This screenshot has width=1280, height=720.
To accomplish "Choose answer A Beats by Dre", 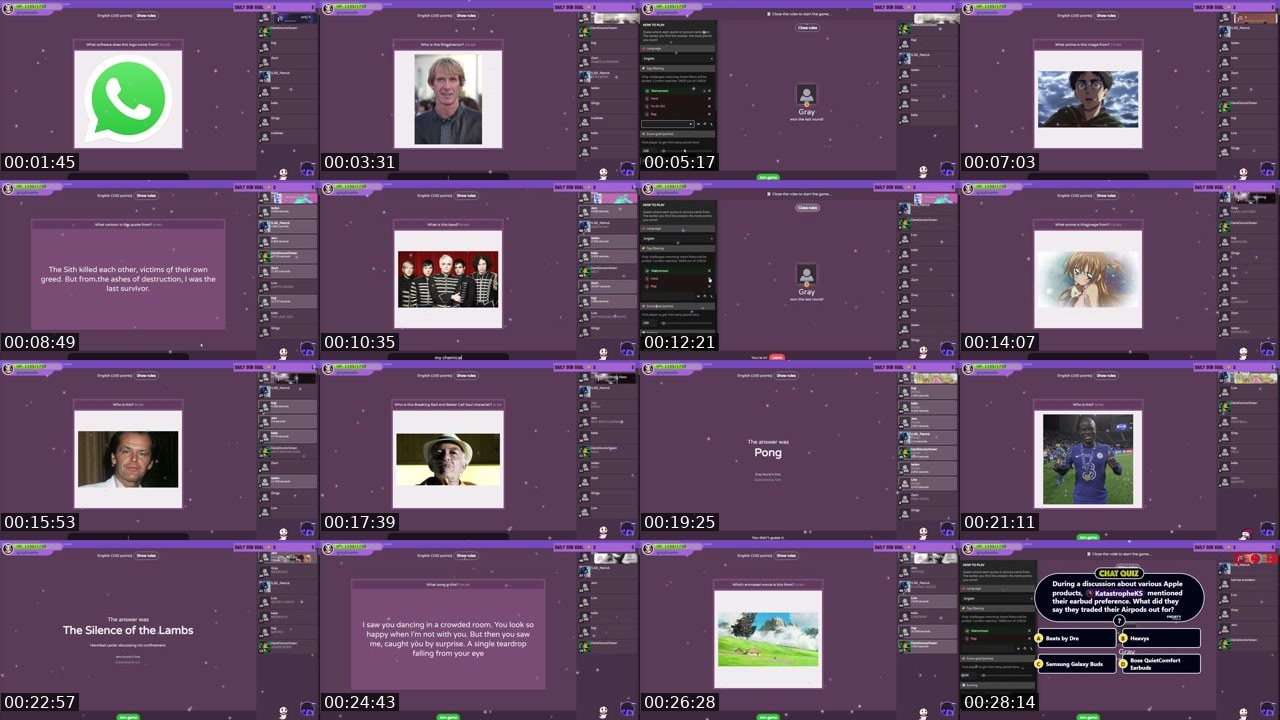I will click(1076, 638).
